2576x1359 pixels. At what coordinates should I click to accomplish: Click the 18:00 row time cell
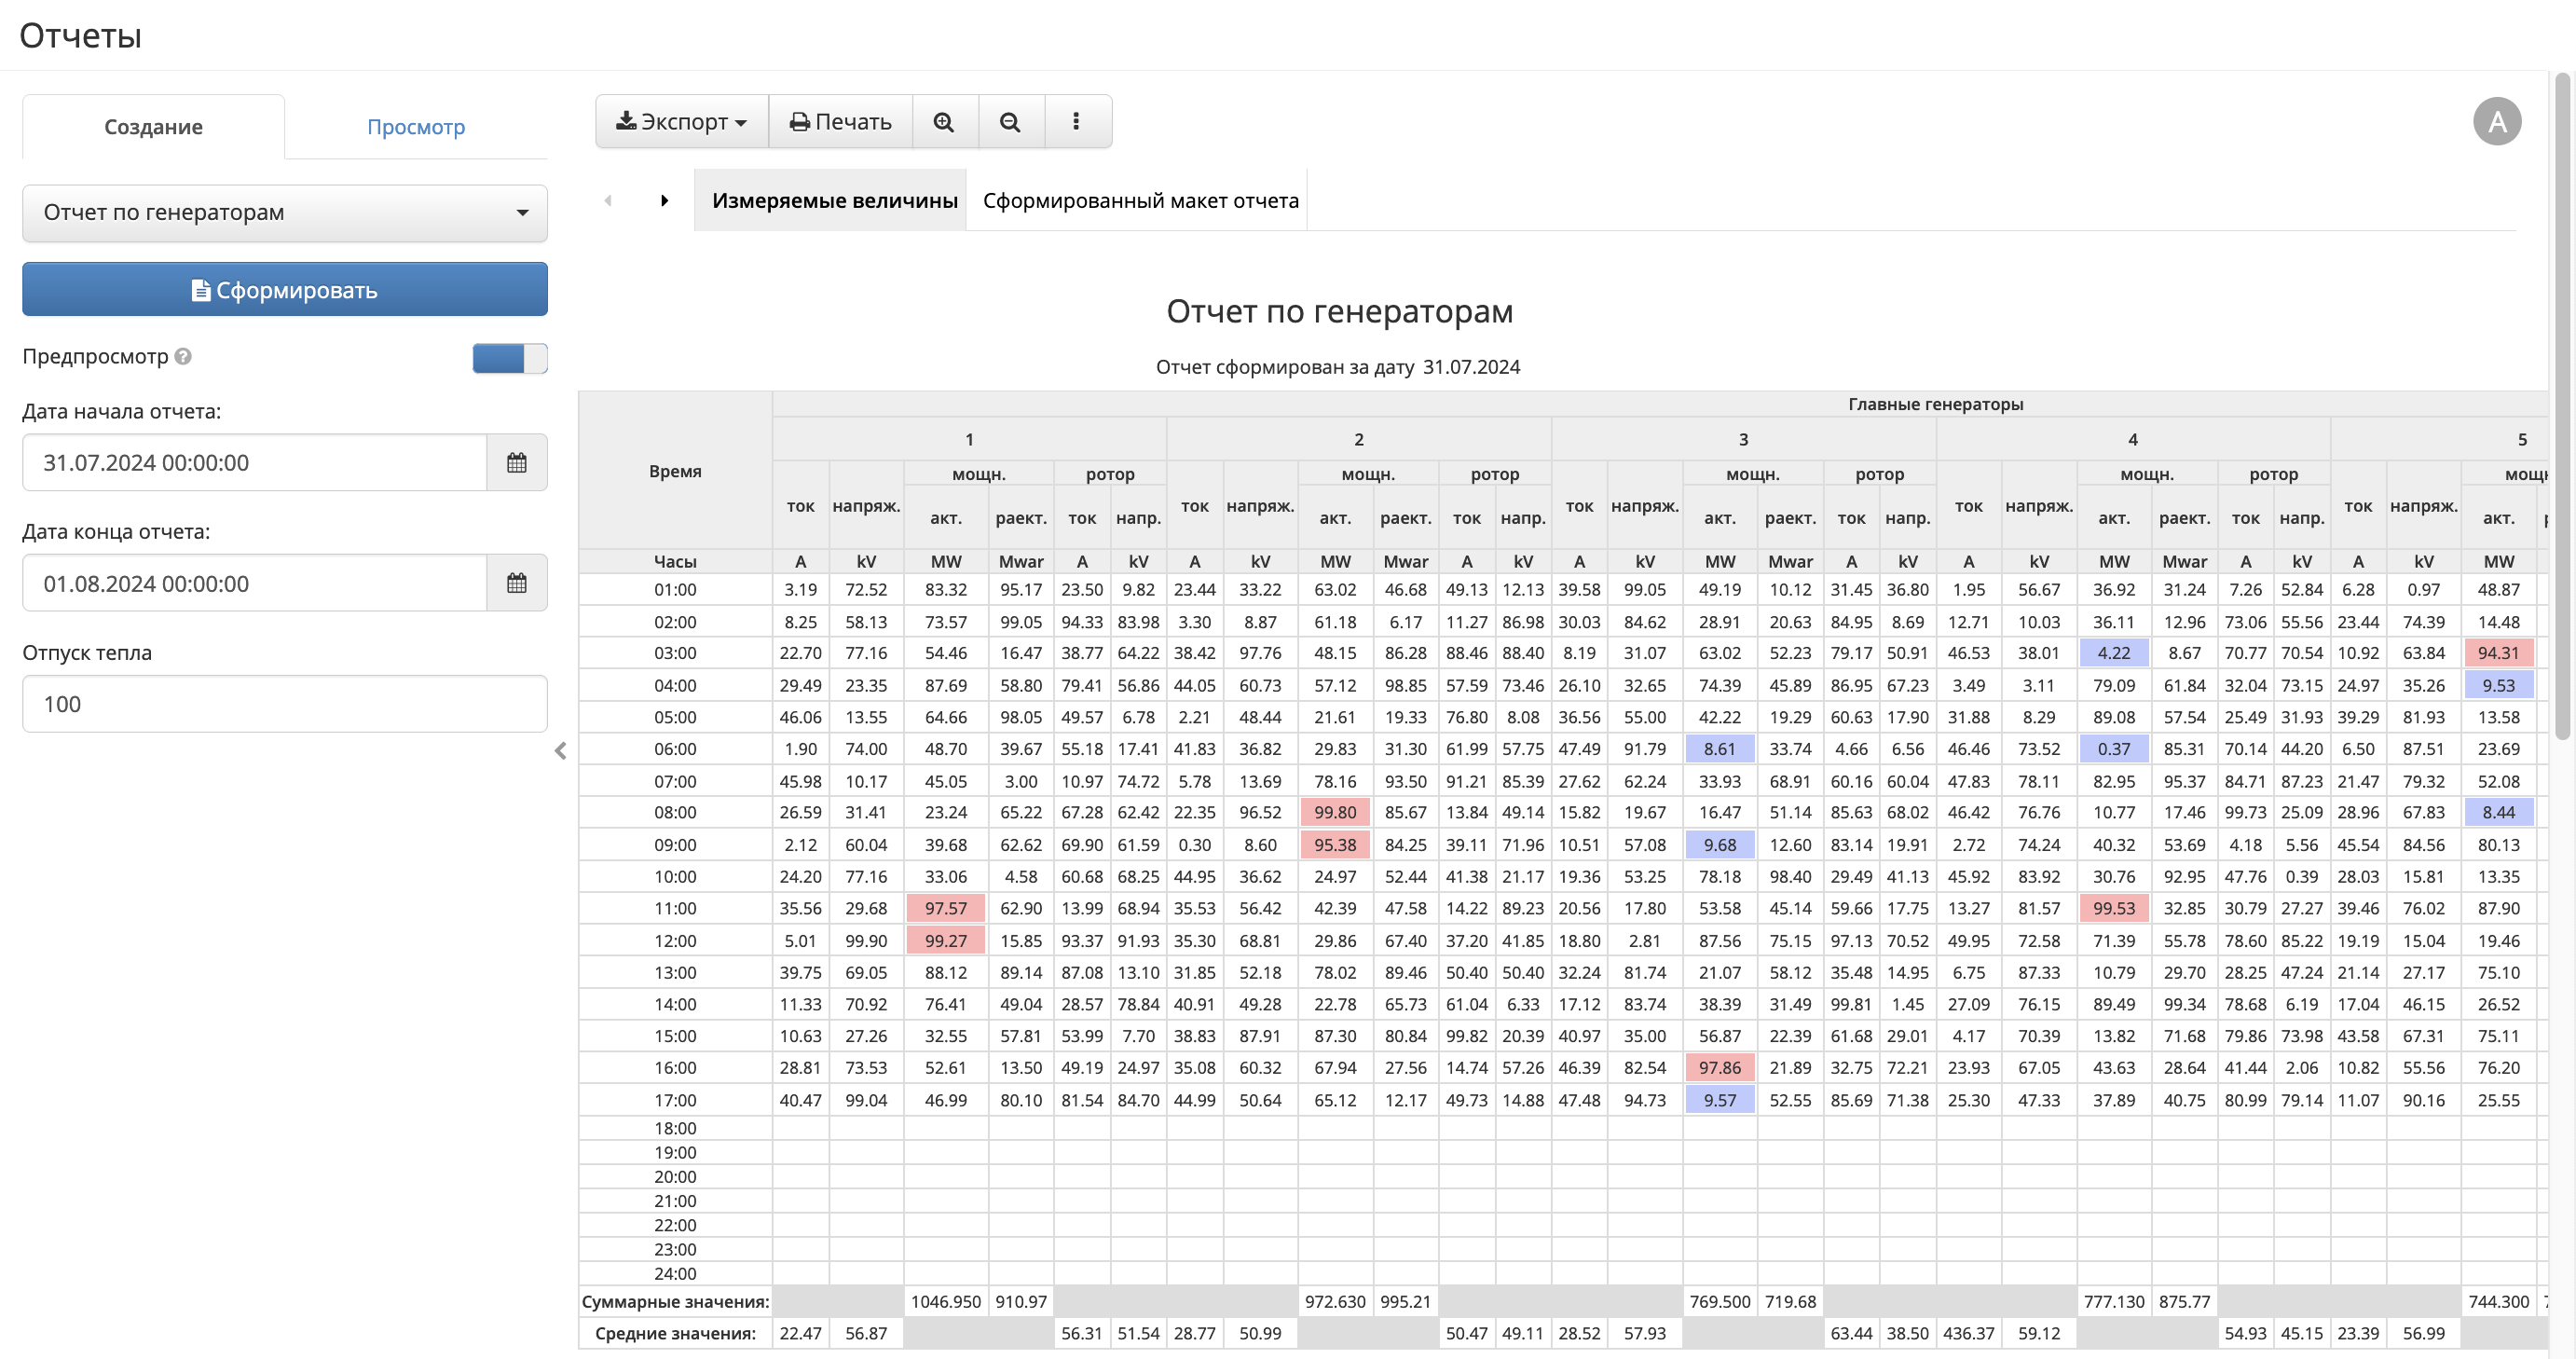coord(675,1129)
